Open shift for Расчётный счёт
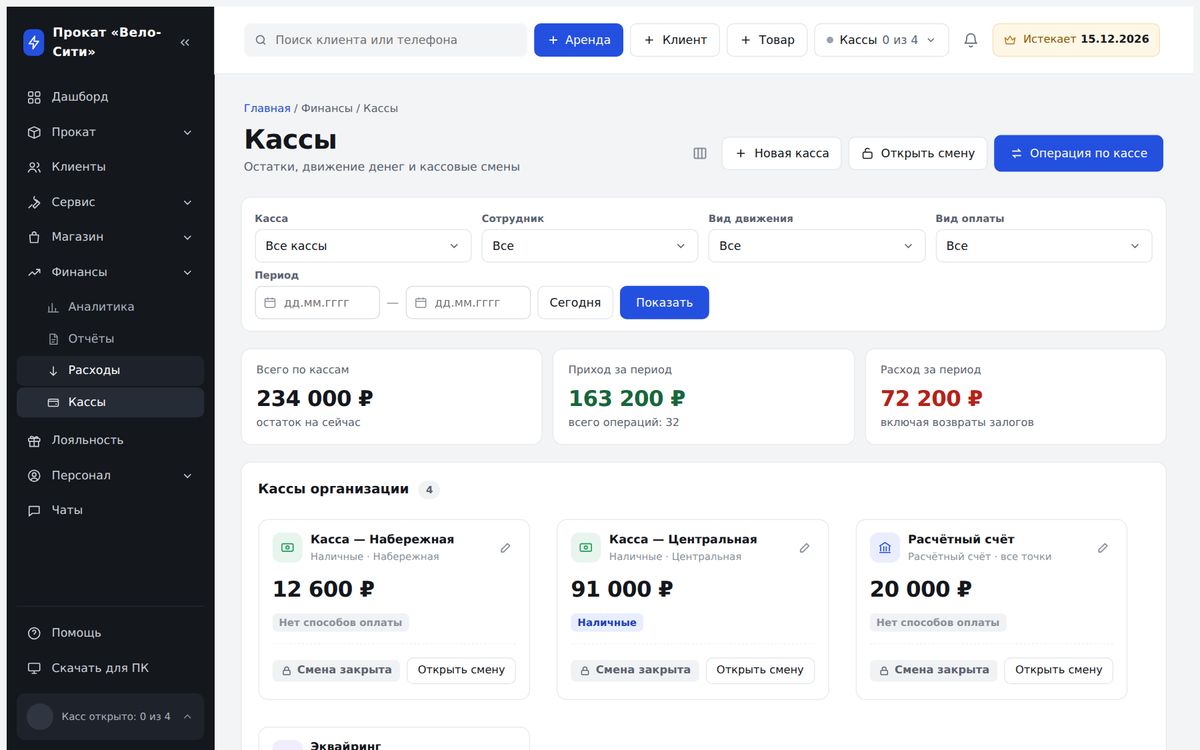Viewport: 1200px width, 750px height. point(1058,670)
